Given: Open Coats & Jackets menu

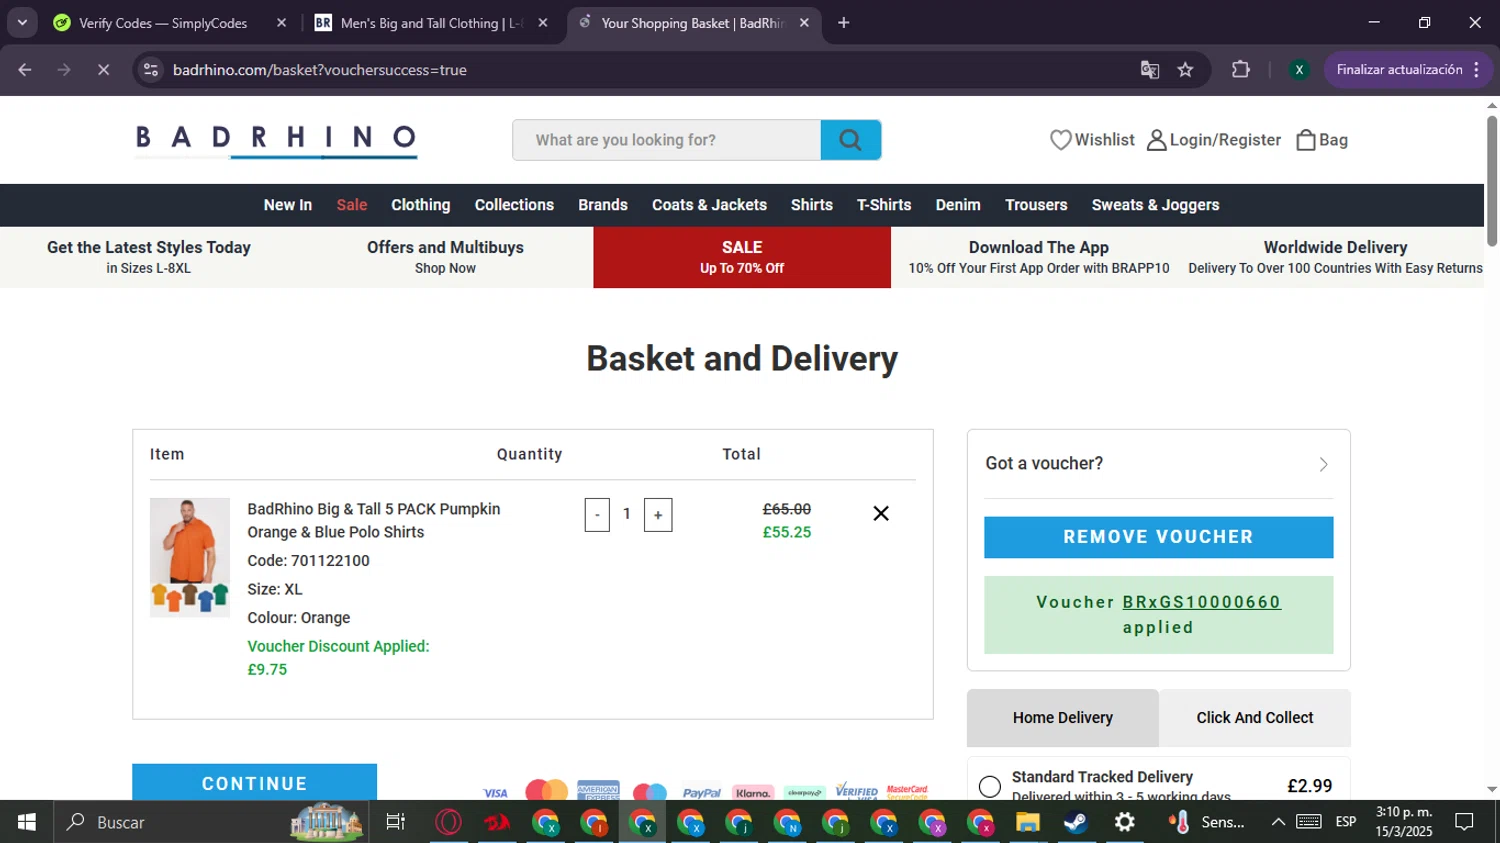Looking at the screenshot, I should pyautogui.click(x=709, y=205).
